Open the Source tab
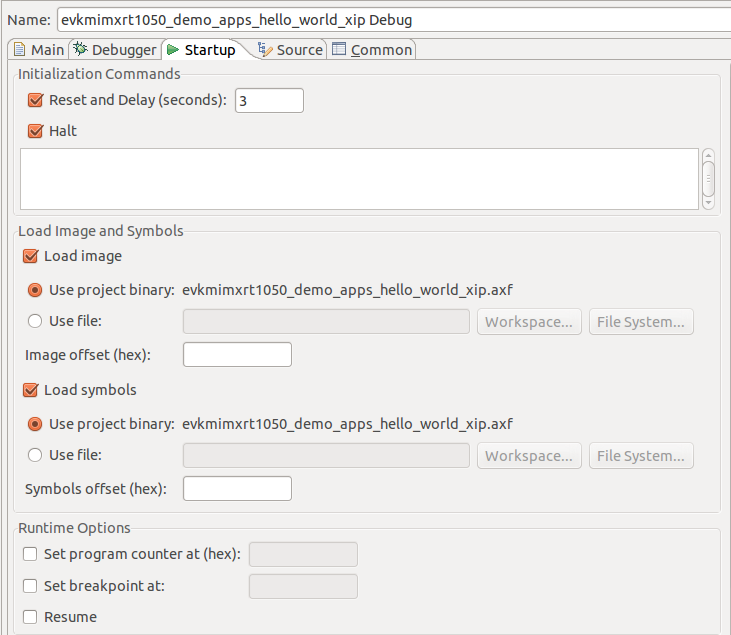Image resolution: width=731 pixels, height=635 pixels. 290,49
